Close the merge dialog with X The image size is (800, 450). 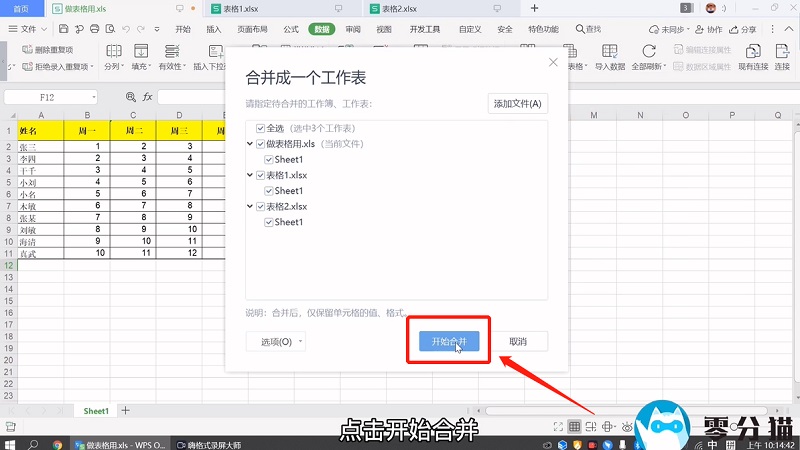coord(554,63)
